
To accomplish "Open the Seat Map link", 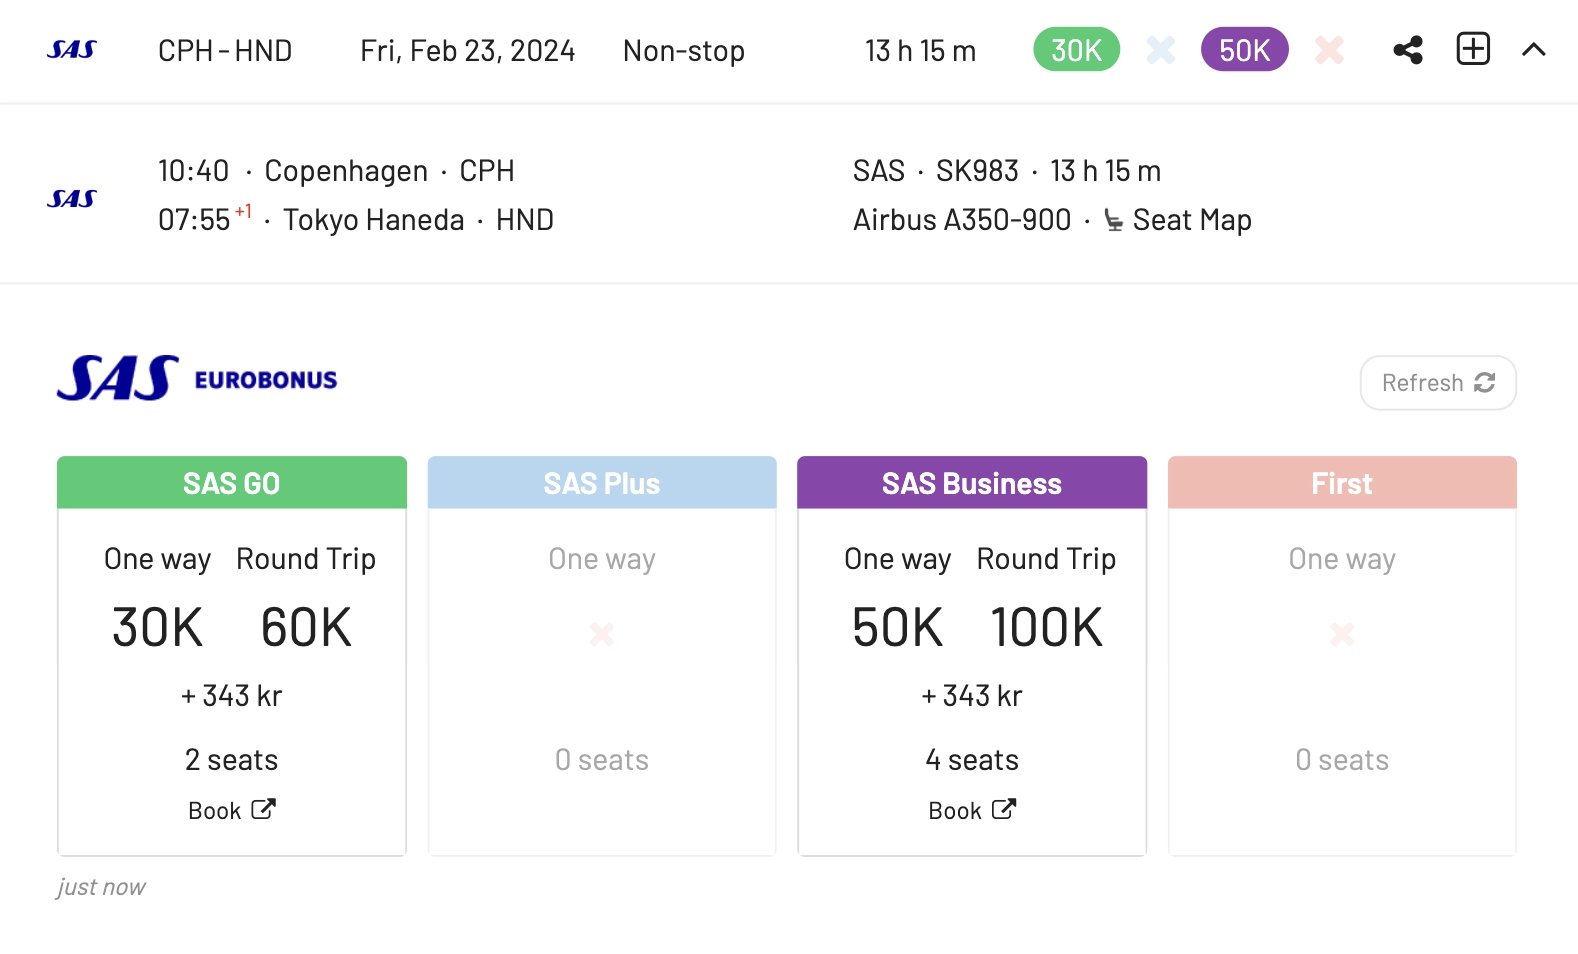I will [1192, 220].
